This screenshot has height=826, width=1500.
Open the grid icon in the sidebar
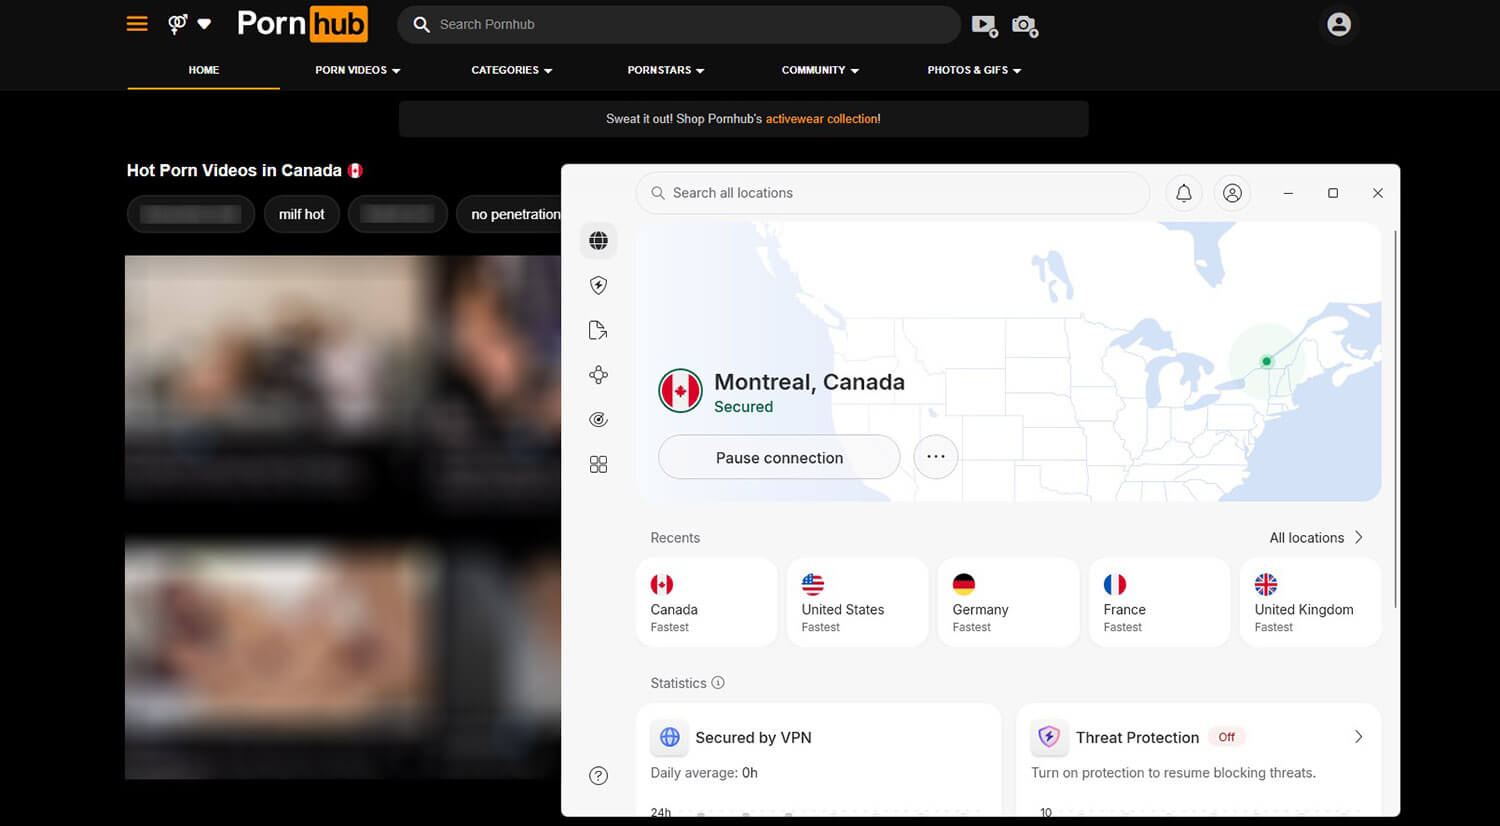598,464
